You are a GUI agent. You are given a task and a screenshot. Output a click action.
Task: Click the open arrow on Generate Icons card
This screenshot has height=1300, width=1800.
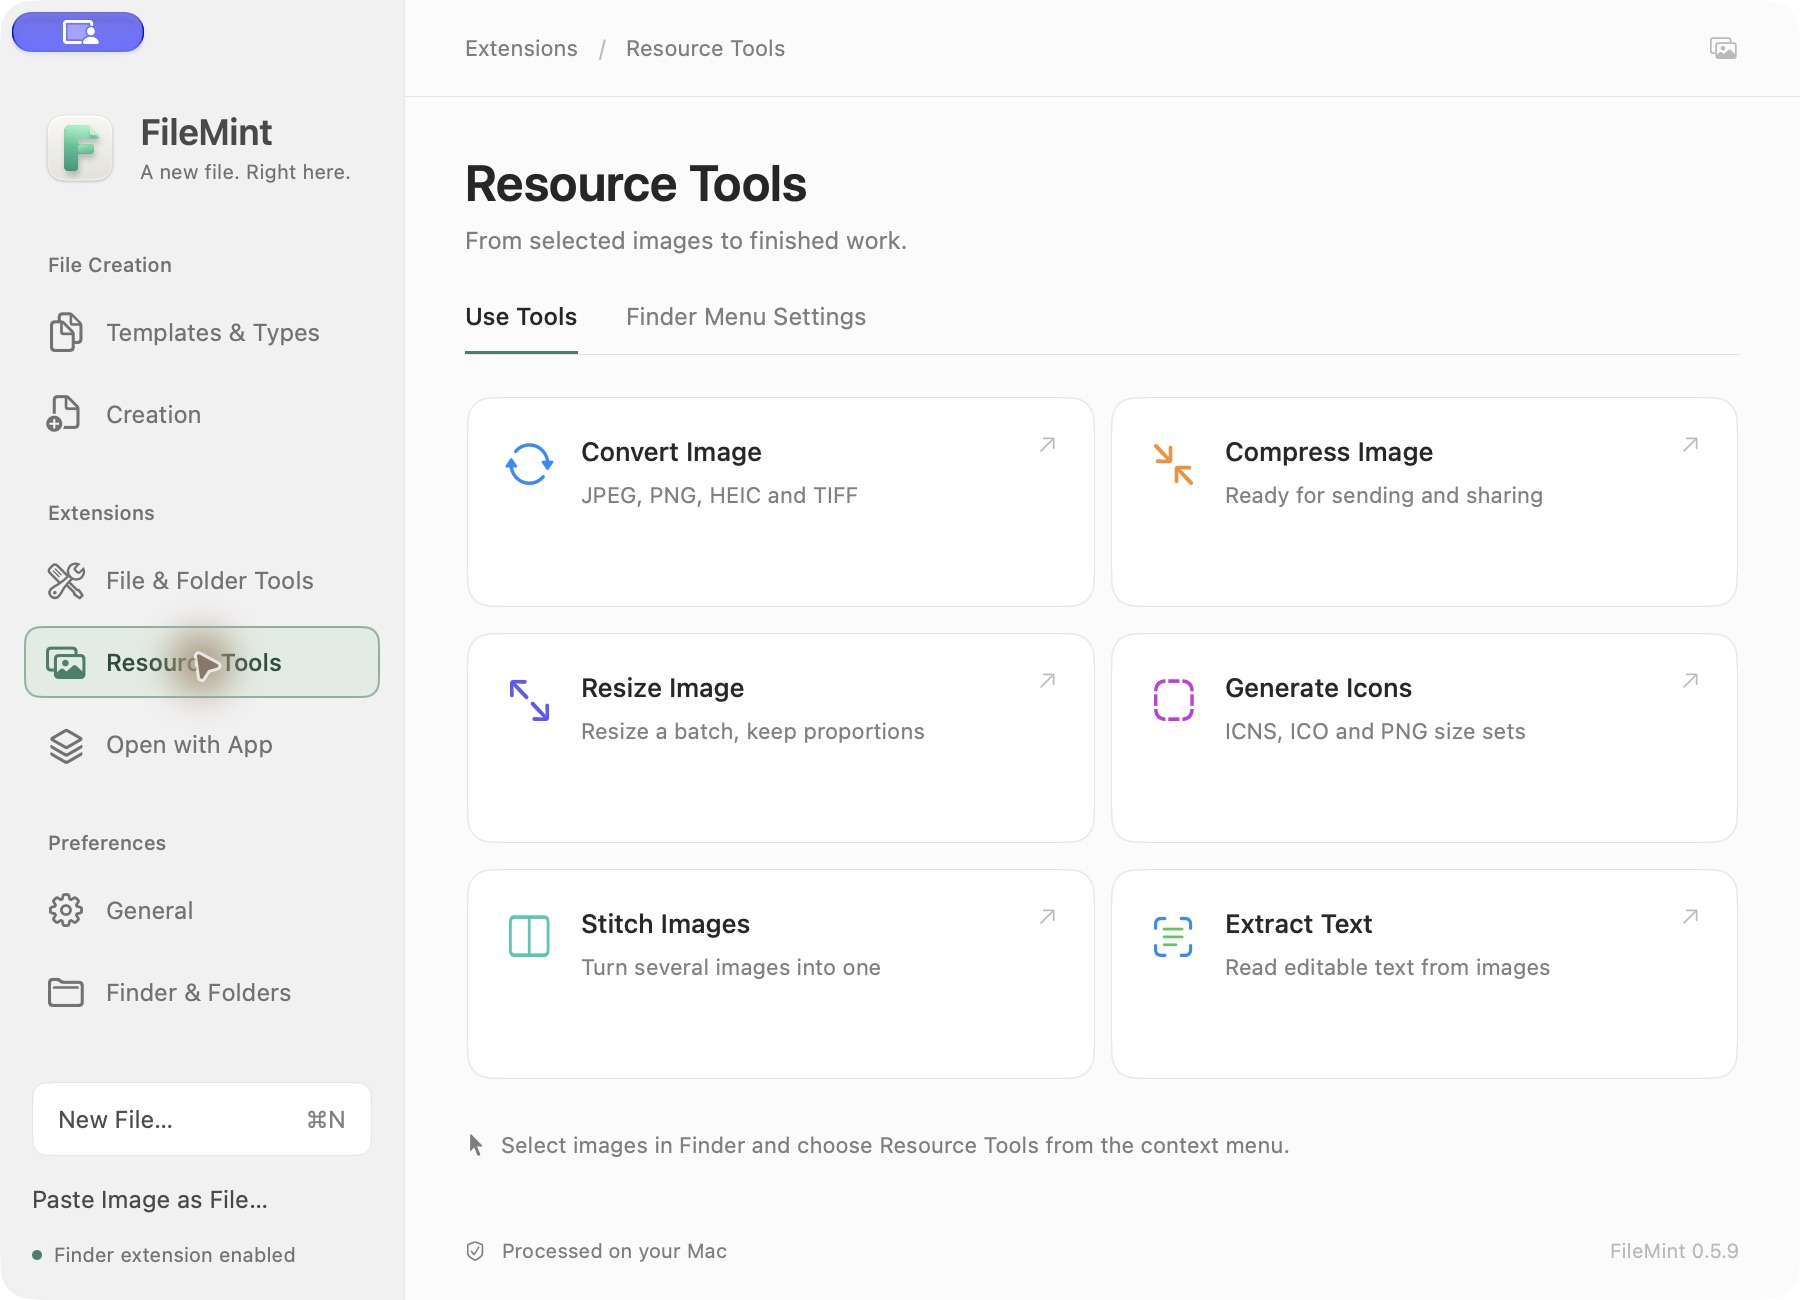[1690, 680]
